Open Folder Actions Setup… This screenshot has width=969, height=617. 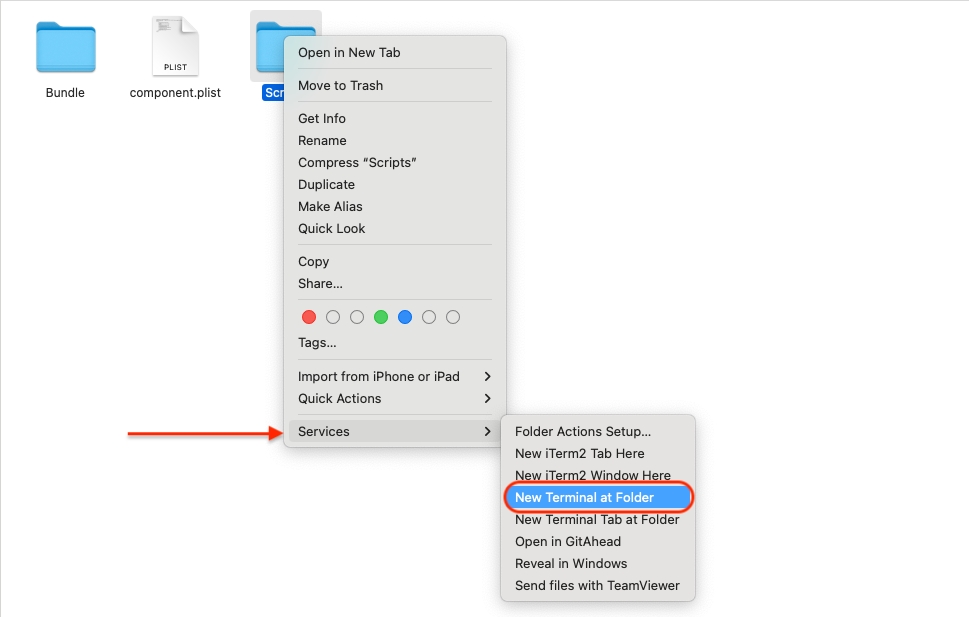pos(582,432)
